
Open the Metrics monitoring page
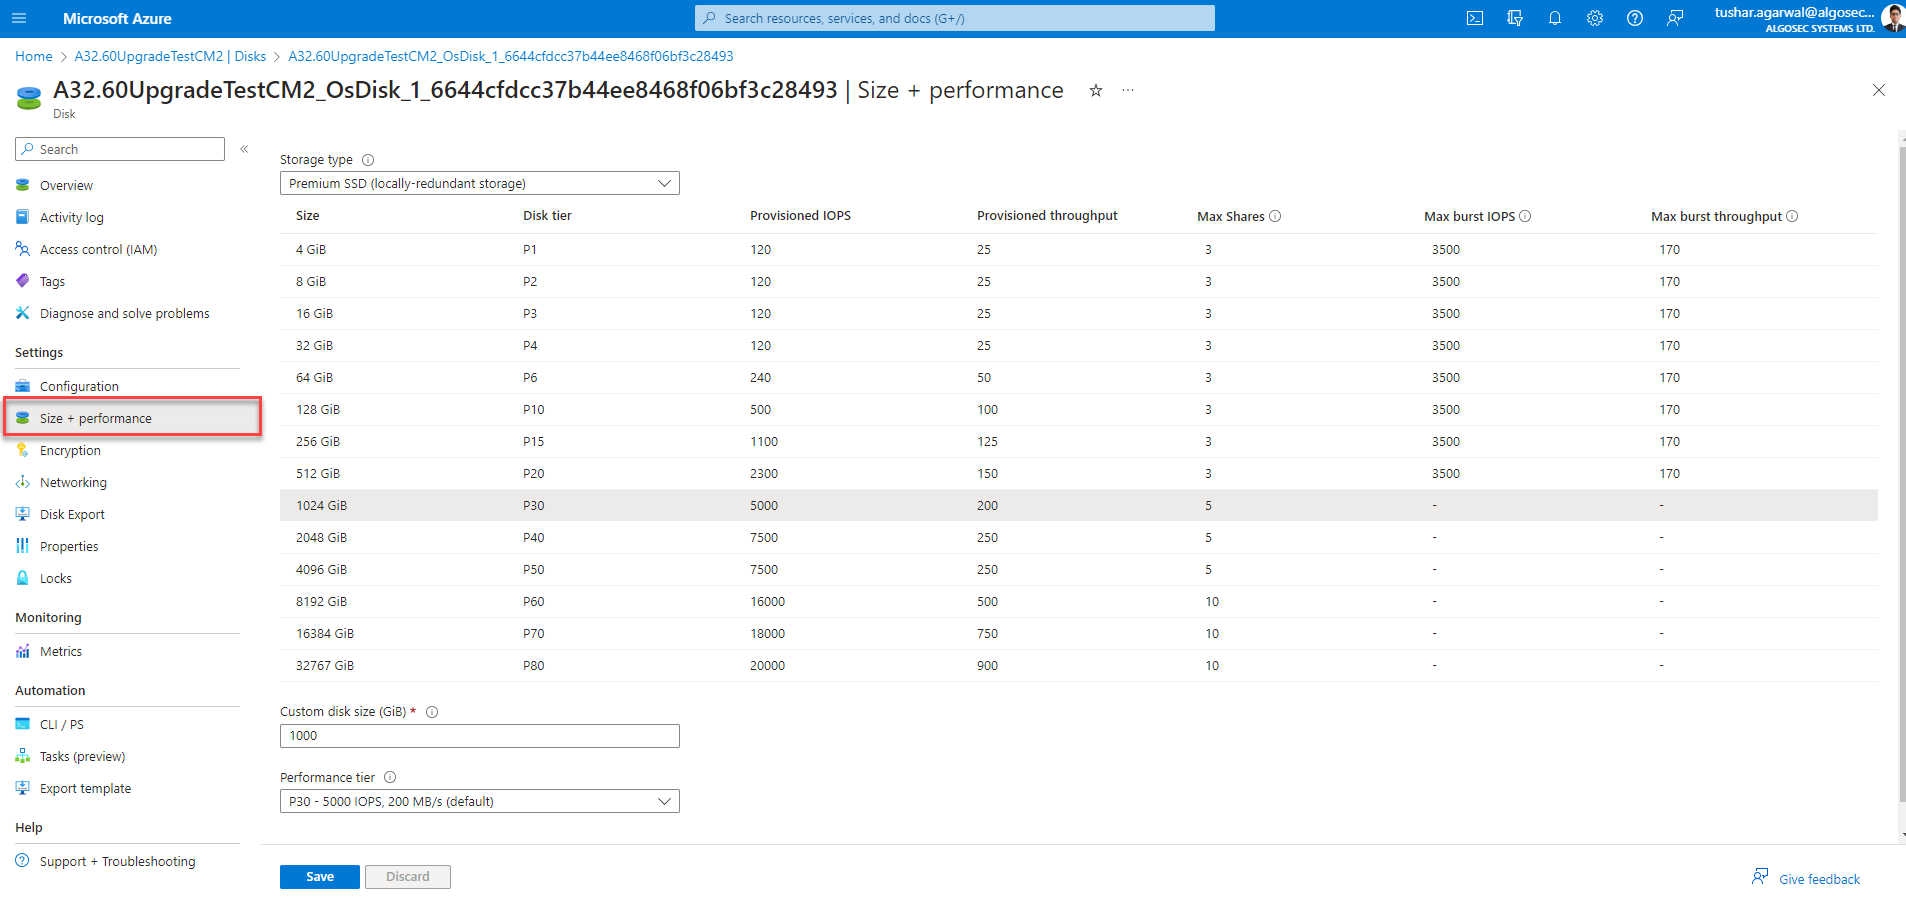click(x=61, y=652)
